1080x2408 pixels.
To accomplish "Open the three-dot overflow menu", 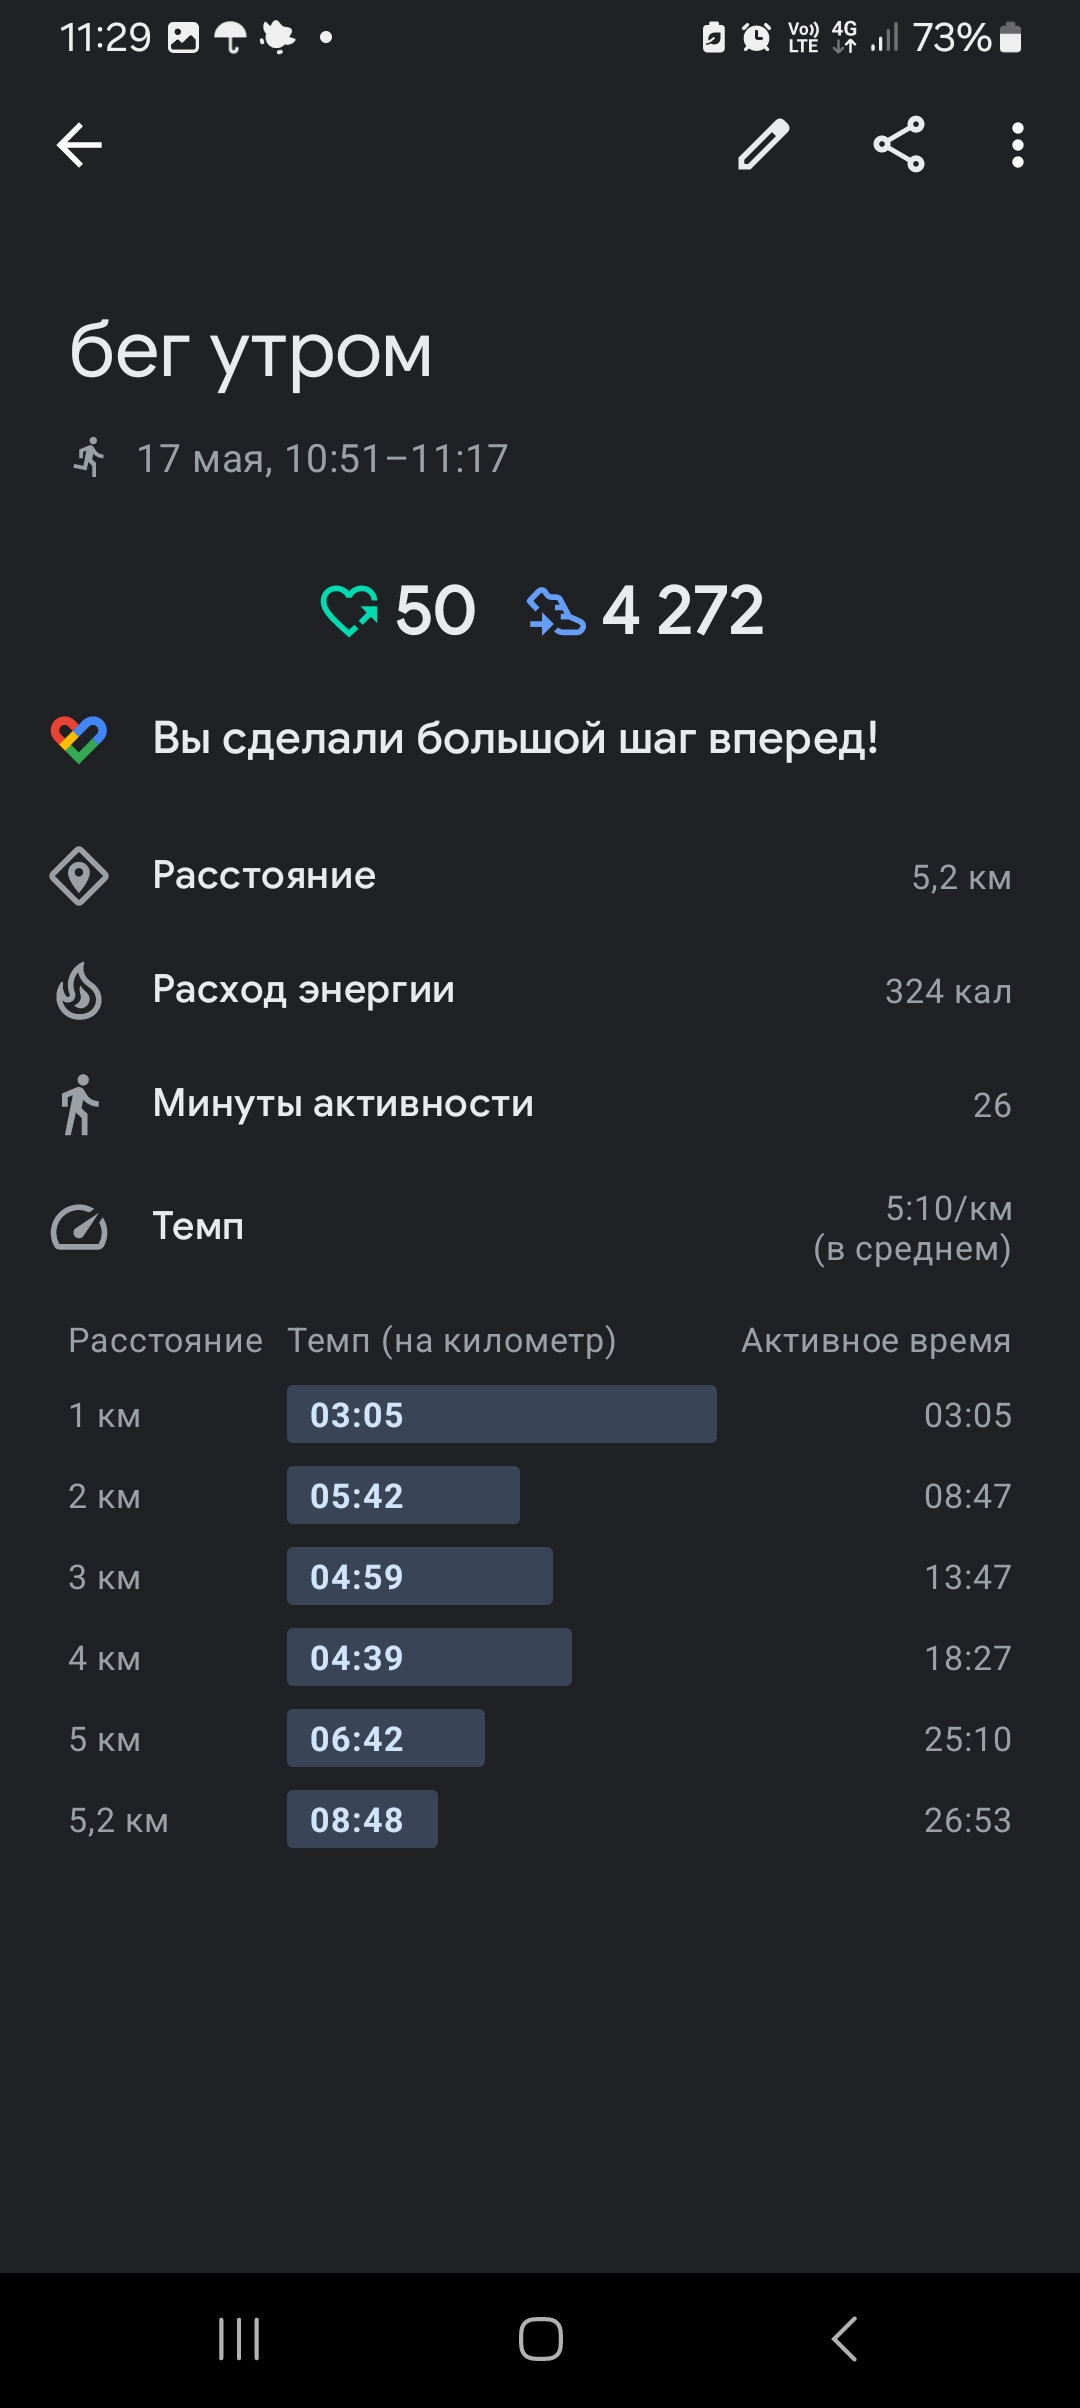I will point(1017,146).
